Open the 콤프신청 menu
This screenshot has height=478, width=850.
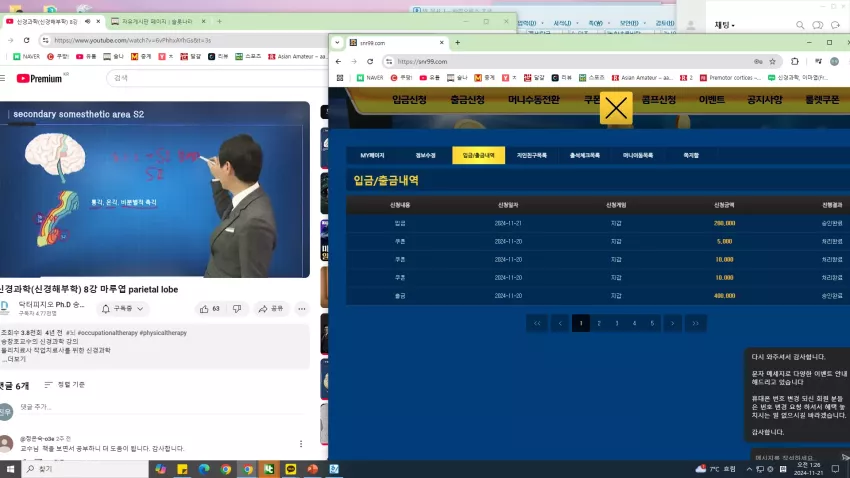pyautogui.click(x=659, y=100)
